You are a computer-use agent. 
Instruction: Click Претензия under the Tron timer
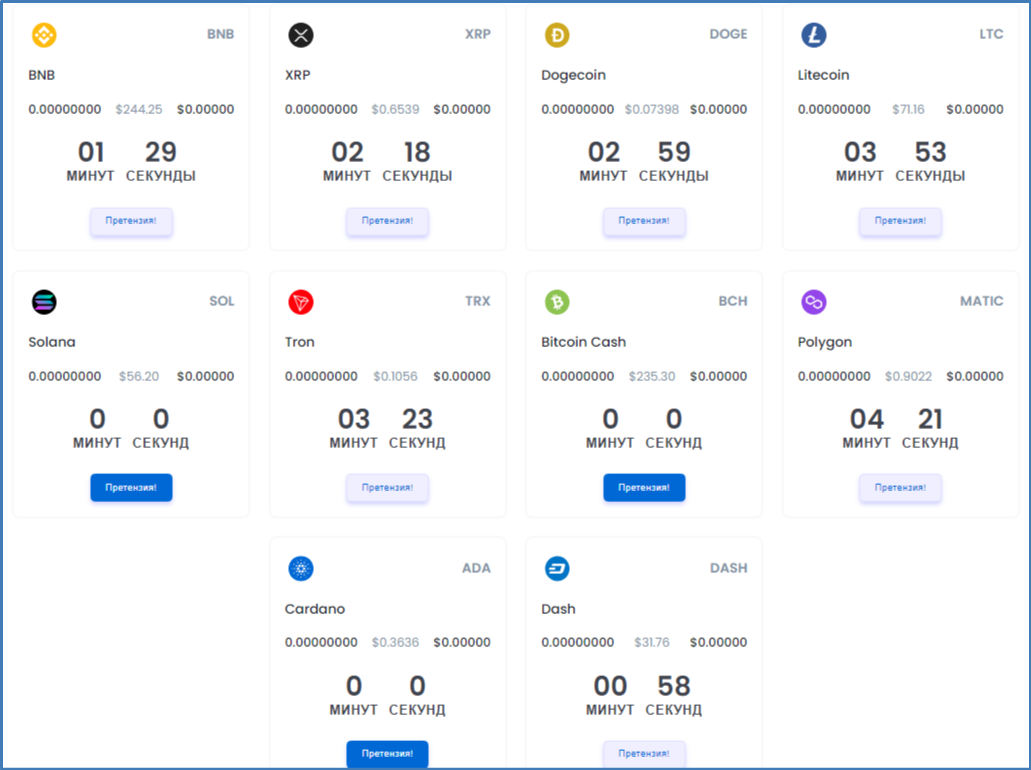[x=387, y=487]
